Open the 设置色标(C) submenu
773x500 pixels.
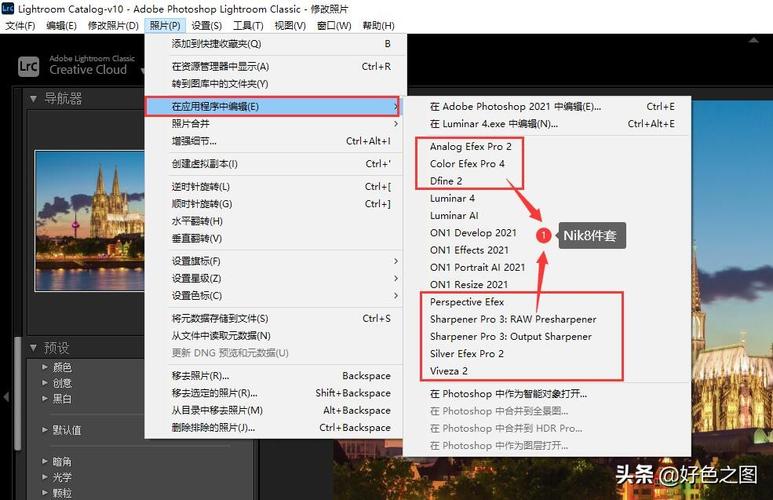[275, 296]
